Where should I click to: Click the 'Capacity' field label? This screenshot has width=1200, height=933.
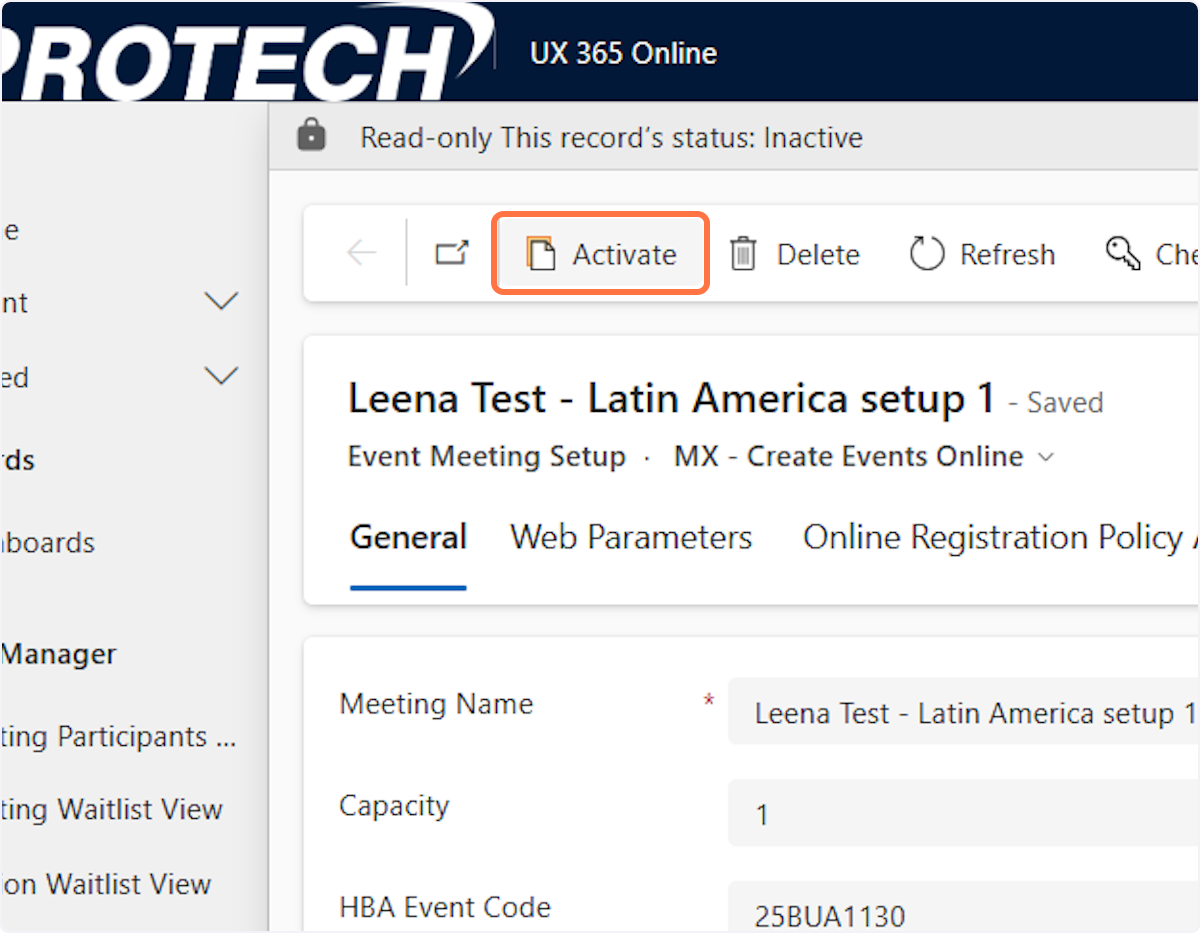(x=394, y=806)
